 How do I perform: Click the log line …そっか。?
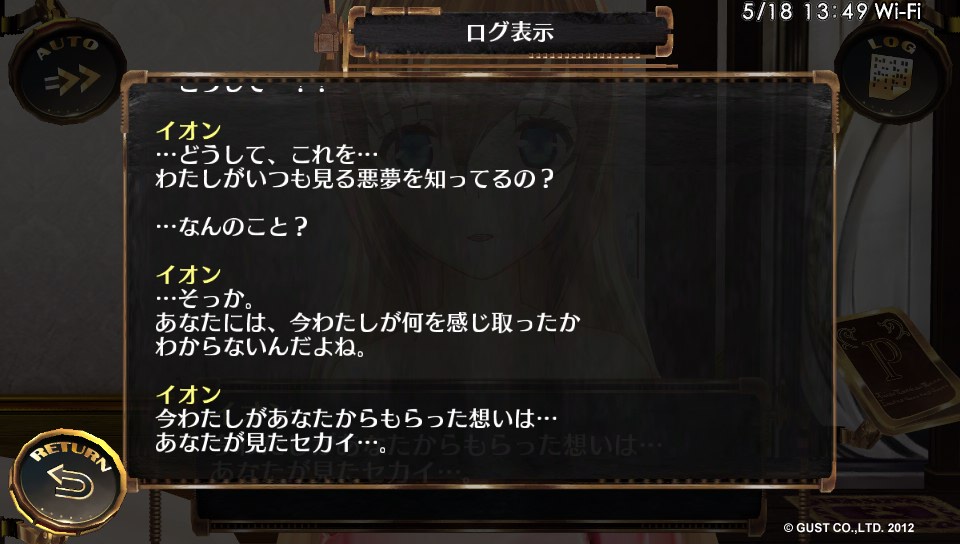[x=204, y=299]
